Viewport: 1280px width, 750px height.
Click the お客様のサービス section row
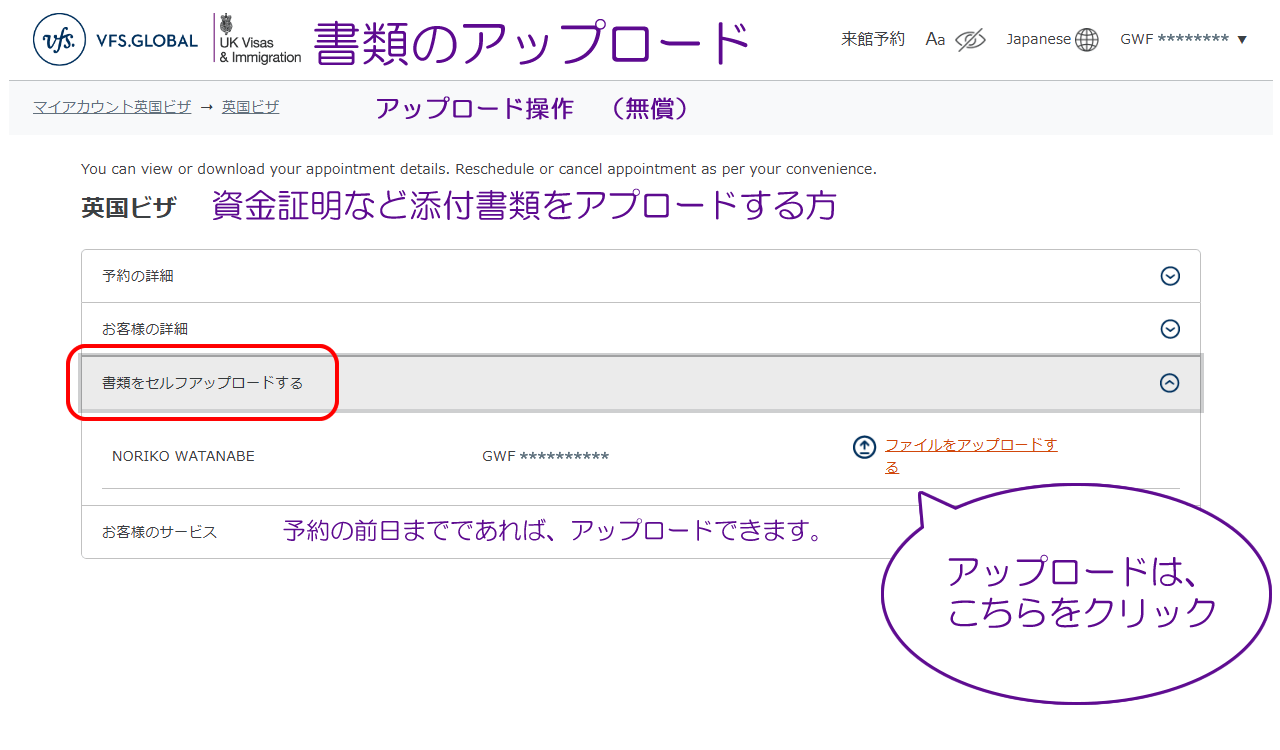point(160,532)
